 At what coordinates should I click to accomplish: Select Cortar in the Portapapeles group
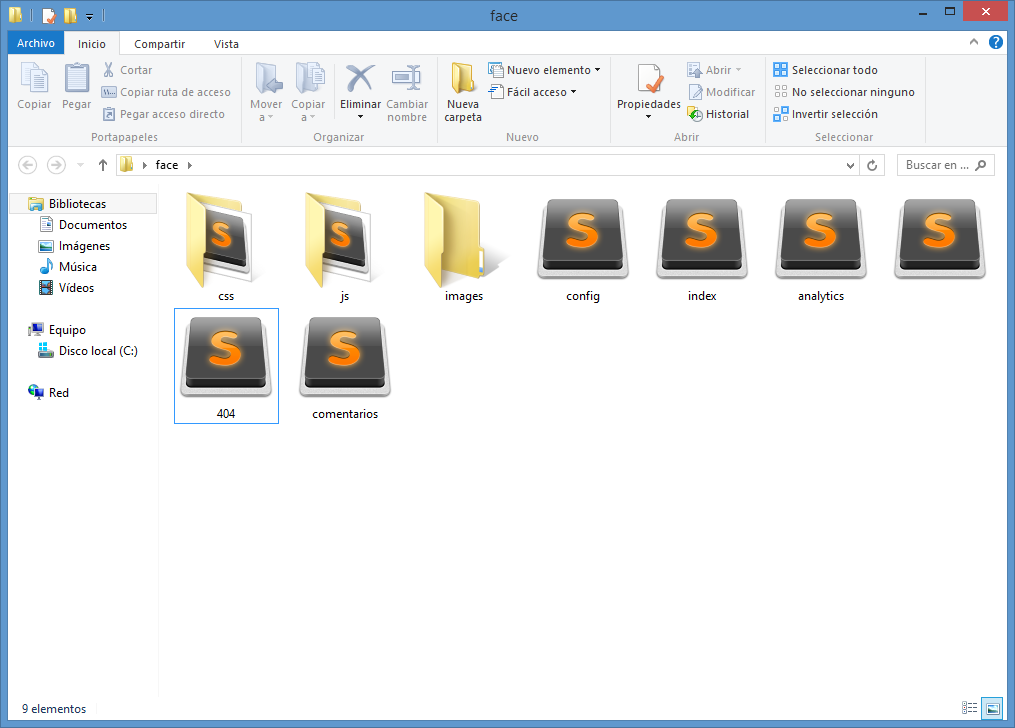click(x=128, y=70)
